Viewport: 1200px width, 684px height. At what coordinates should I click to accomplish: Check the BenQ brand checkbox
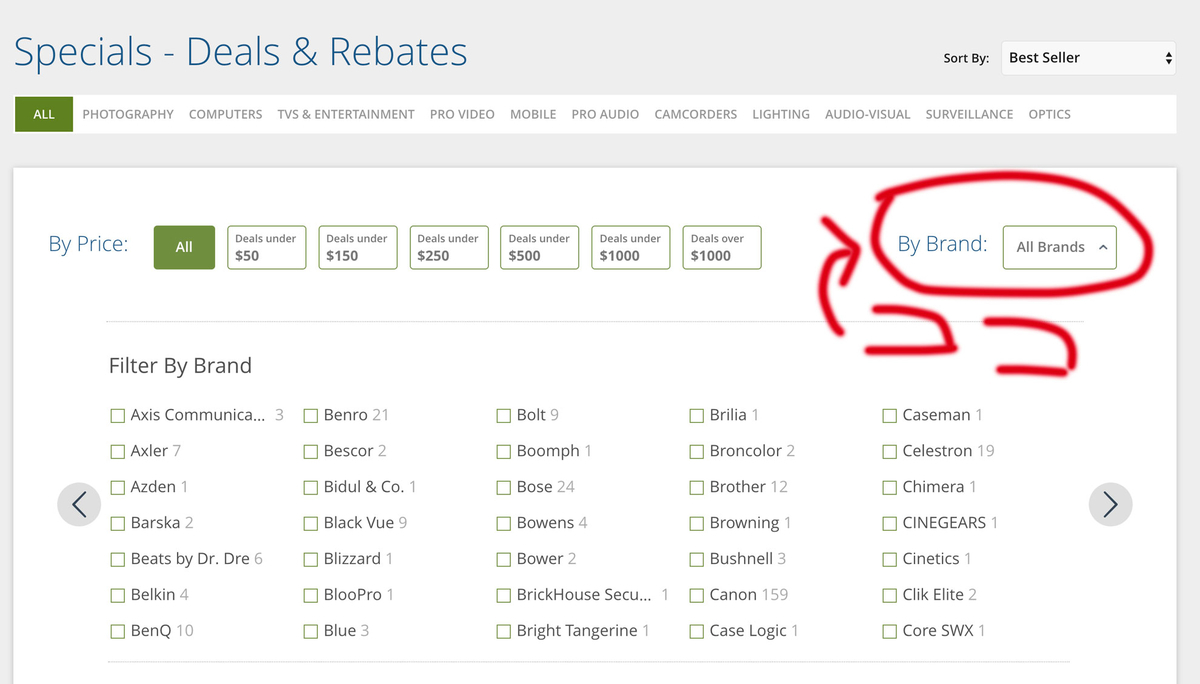pos(118,631)
